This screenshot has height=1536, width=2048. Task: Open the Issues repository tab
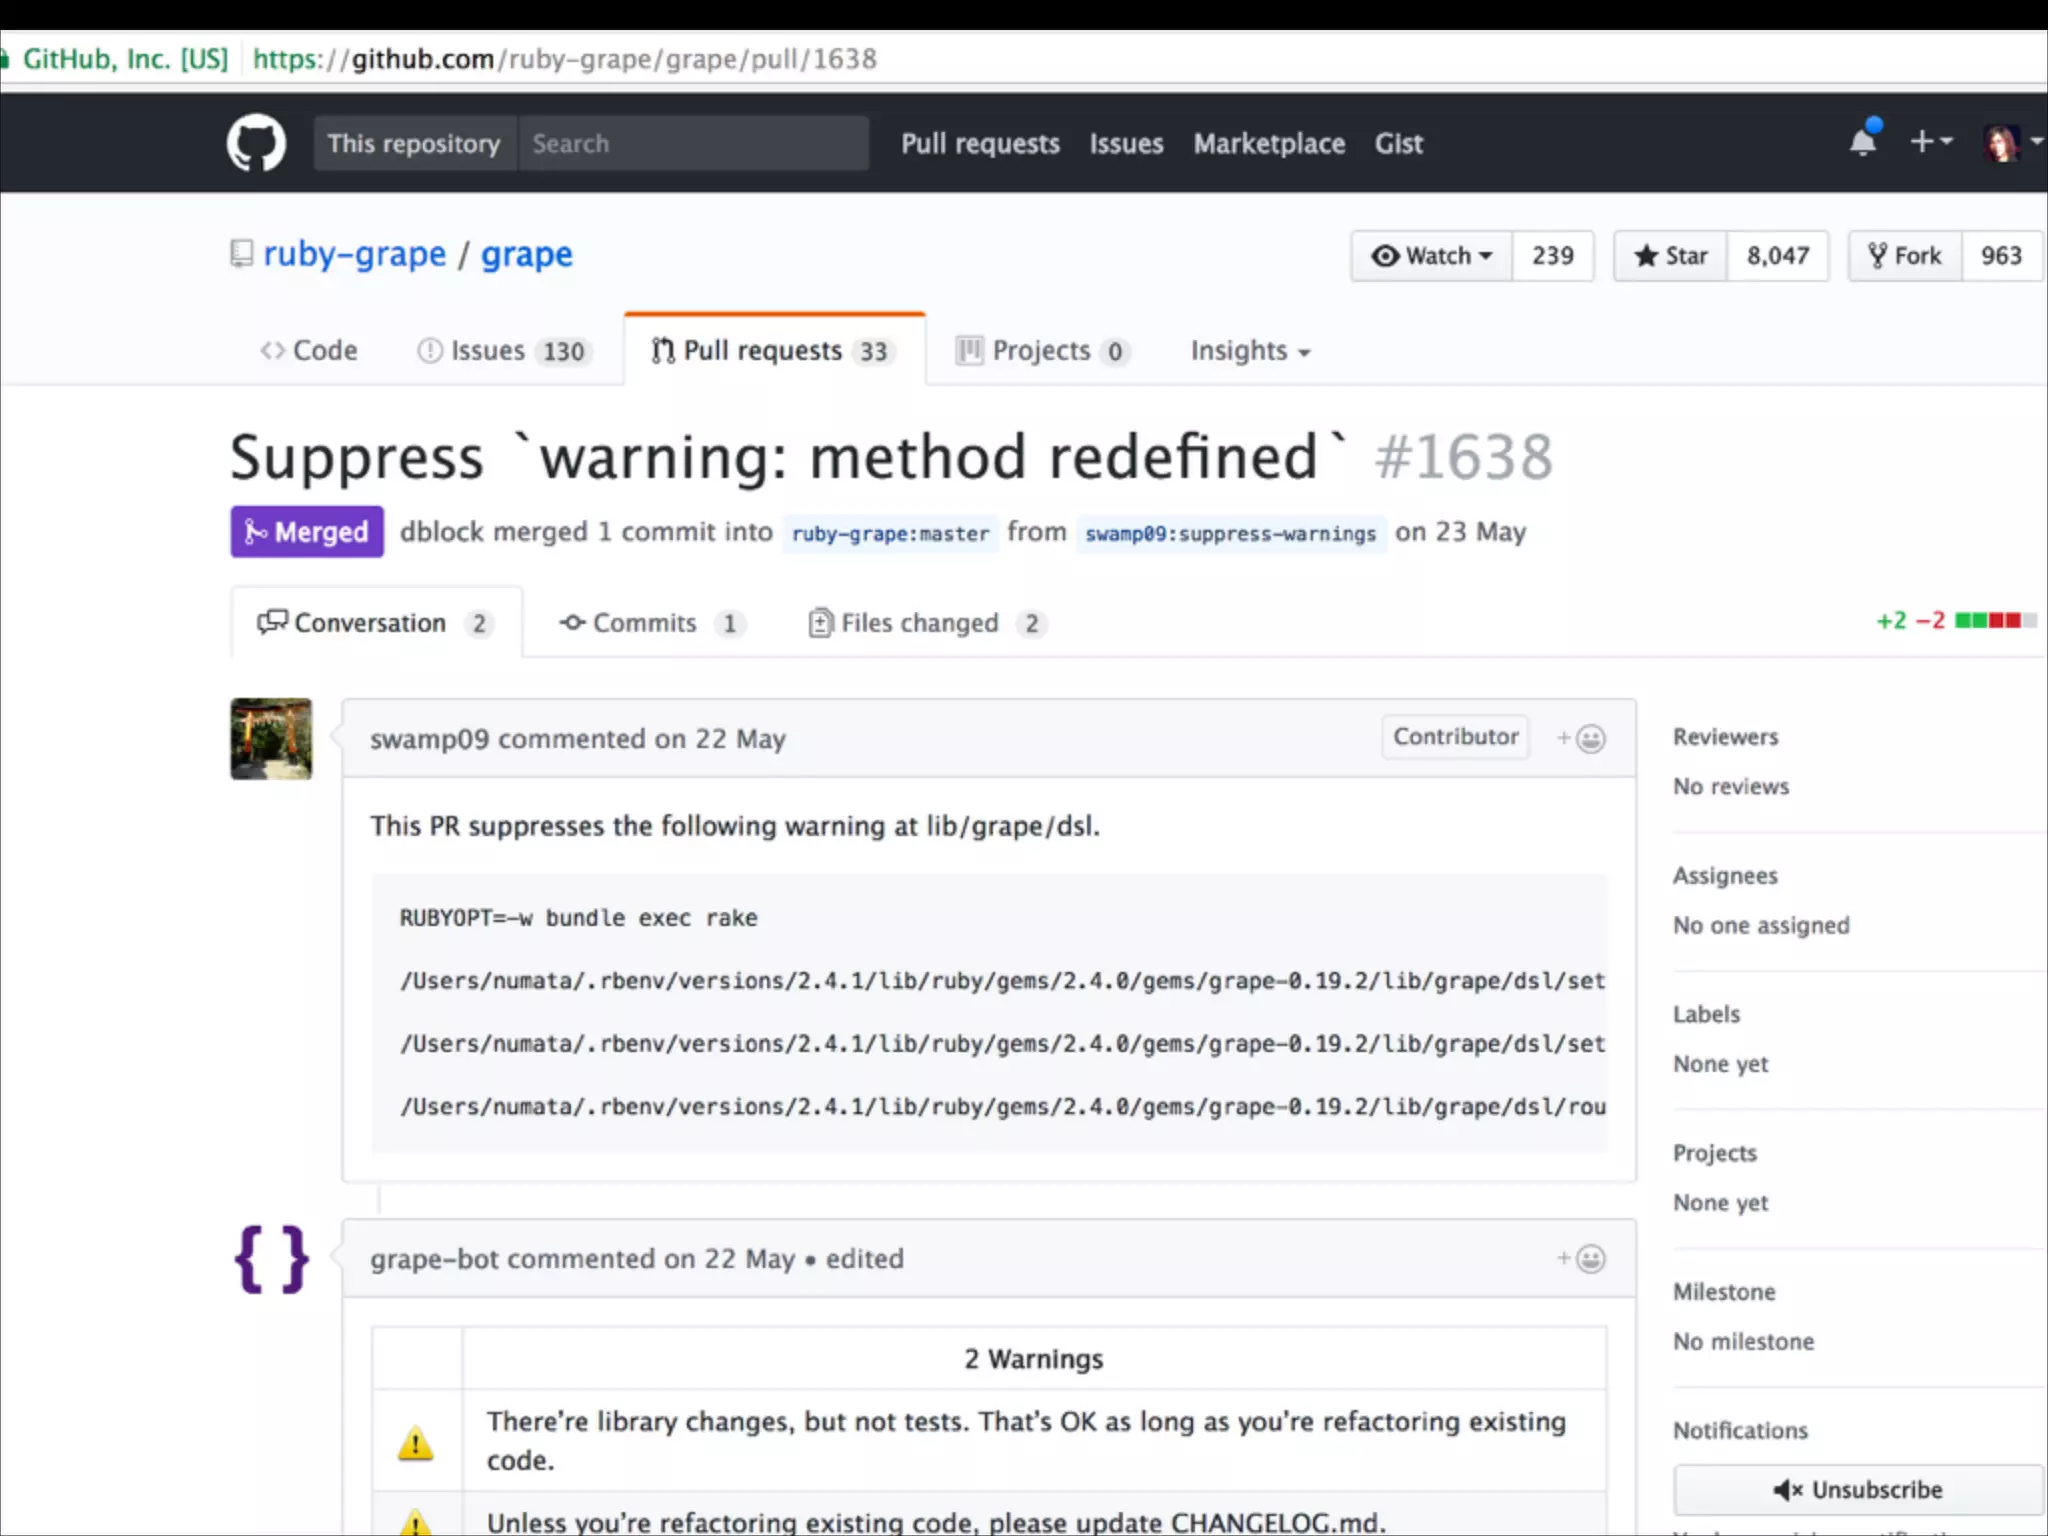[503, 351]
